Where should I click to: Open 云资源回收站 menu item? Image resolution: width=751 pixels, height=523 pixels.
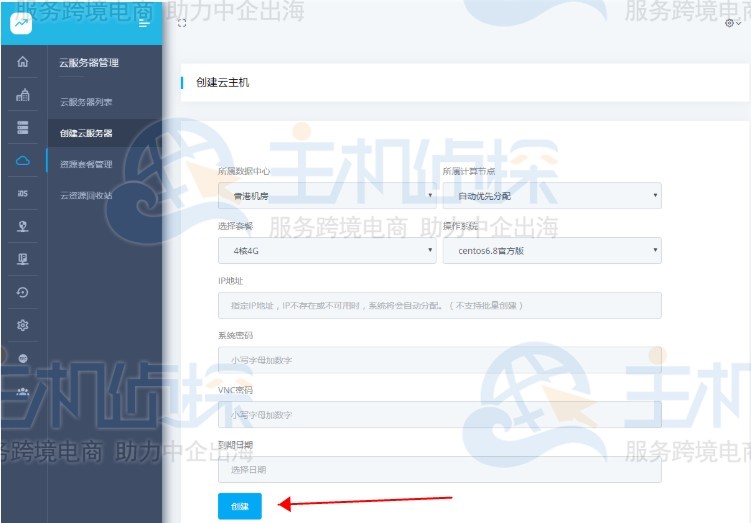[86, 195]
